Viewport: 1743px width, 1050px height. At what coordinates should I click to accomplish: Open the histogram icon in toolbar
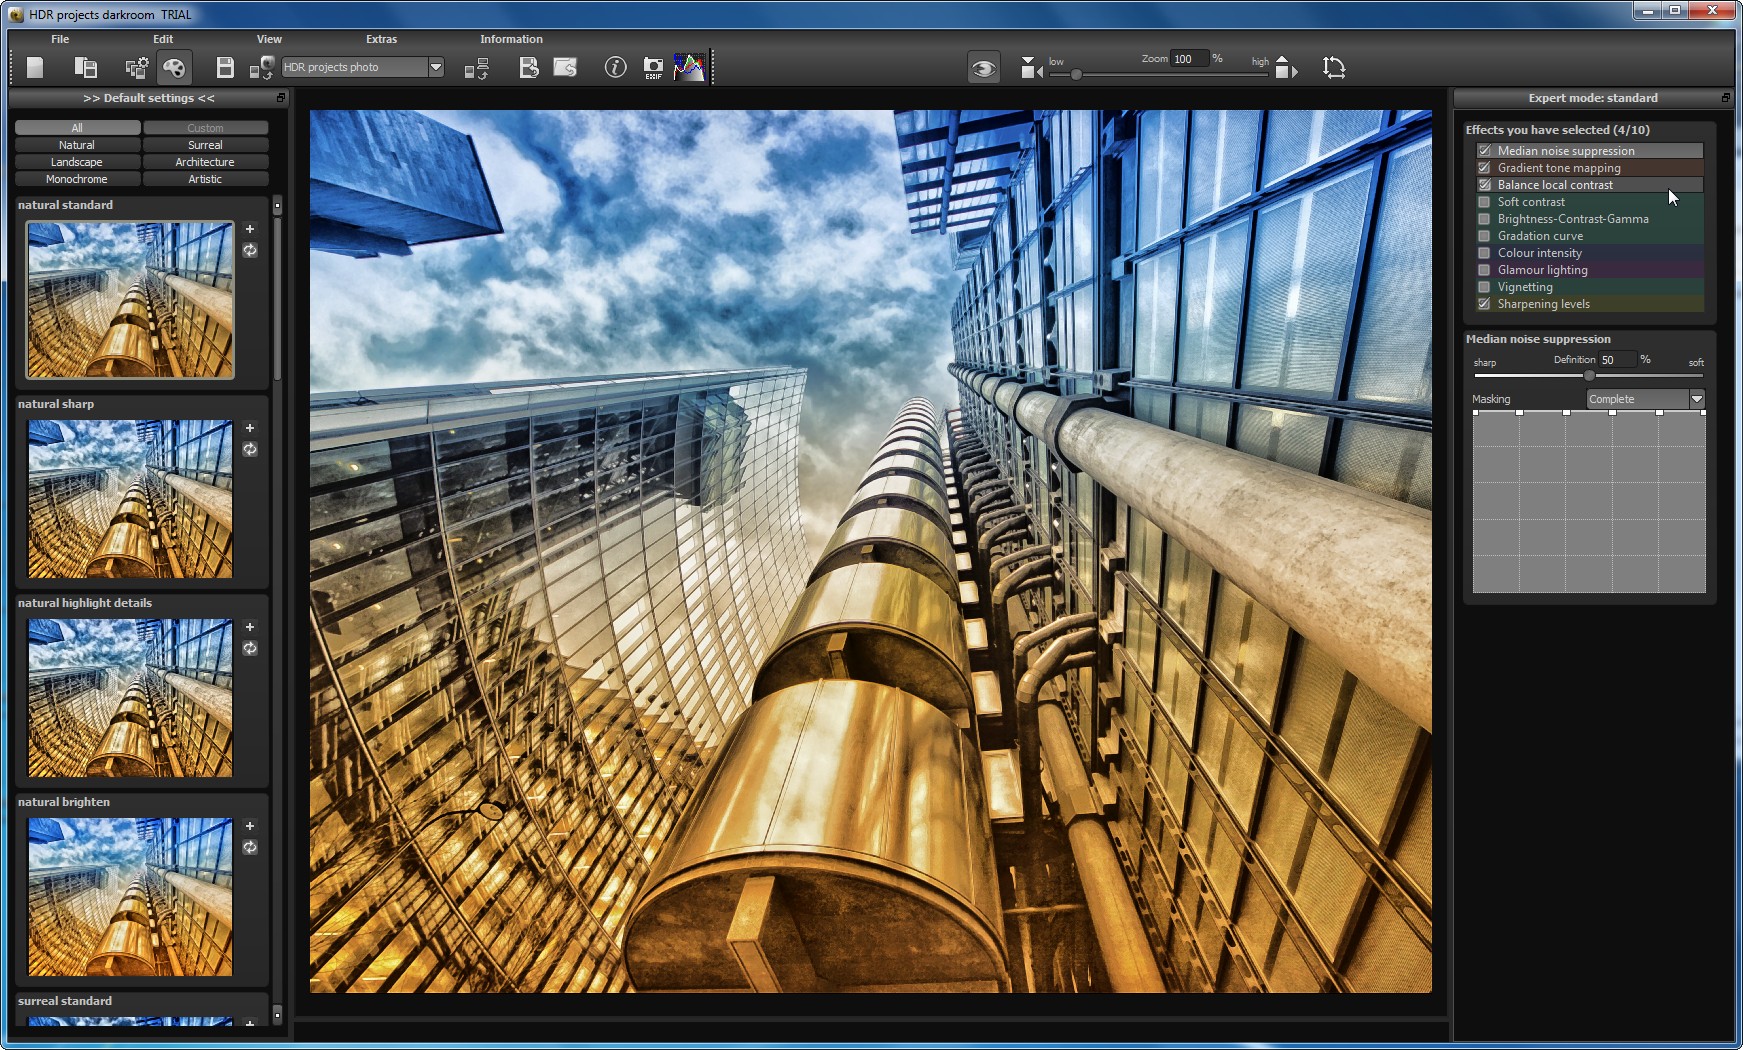coord(689,67)
